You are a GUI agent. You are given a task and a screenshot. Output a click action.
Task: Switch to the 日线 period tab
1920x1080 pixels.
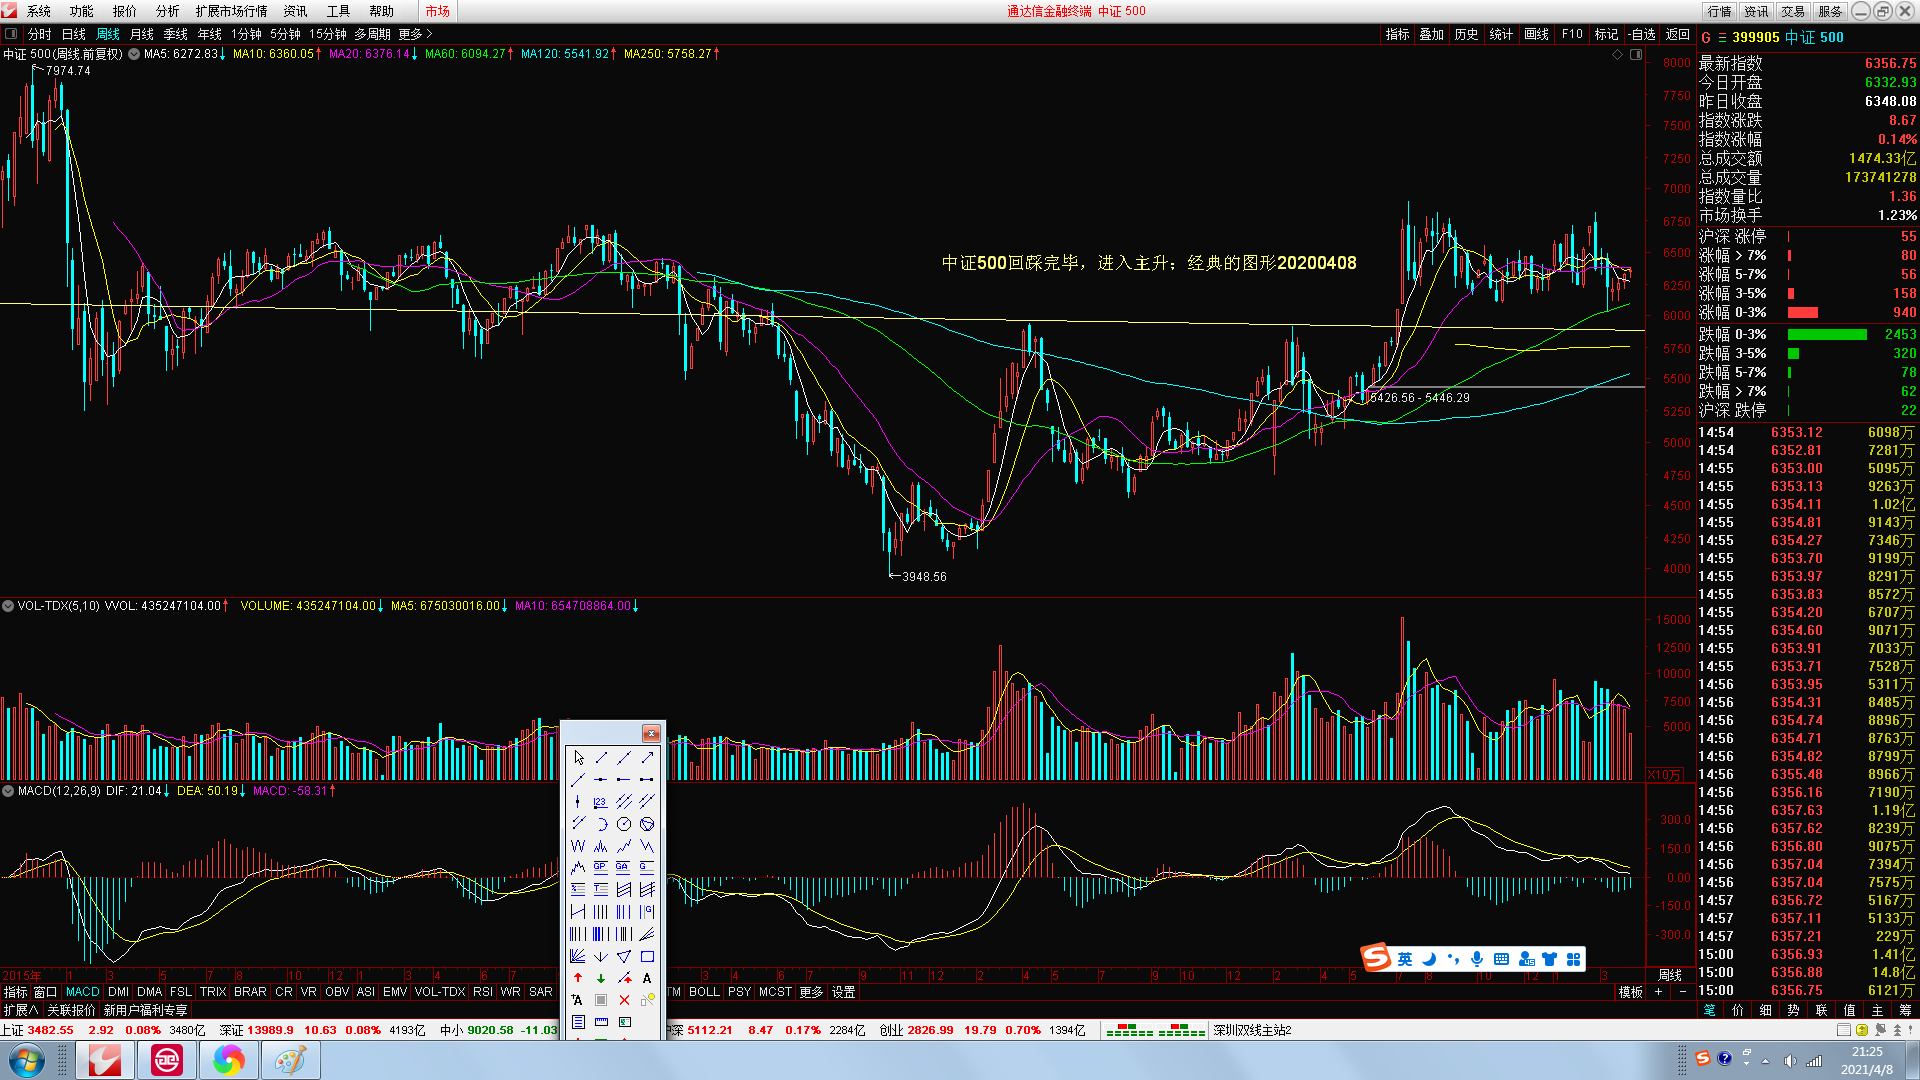click(x=74, y=34)
